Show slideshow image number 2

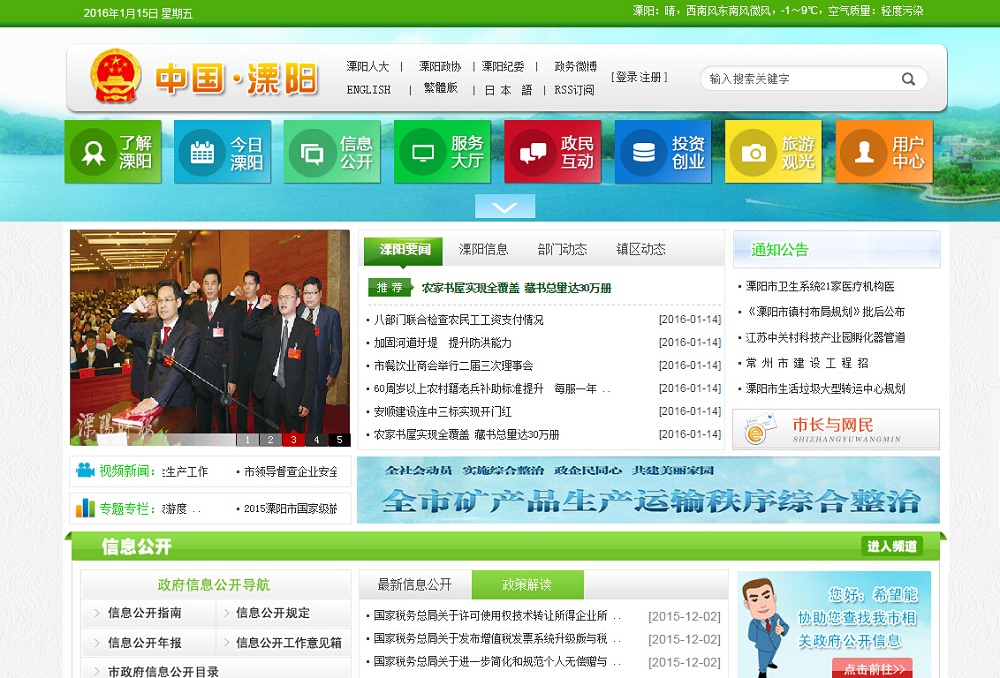270,439
